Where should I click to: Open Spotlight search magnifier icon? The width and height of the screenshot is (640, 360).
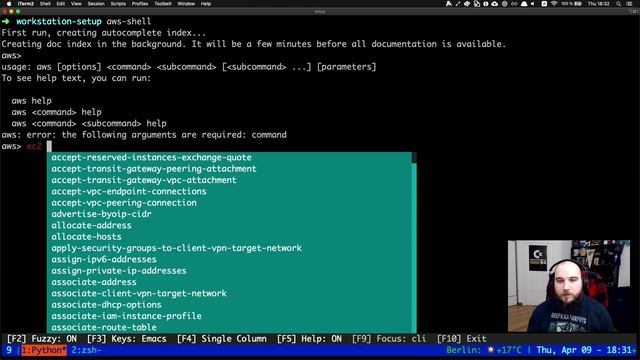coord(619,4)
